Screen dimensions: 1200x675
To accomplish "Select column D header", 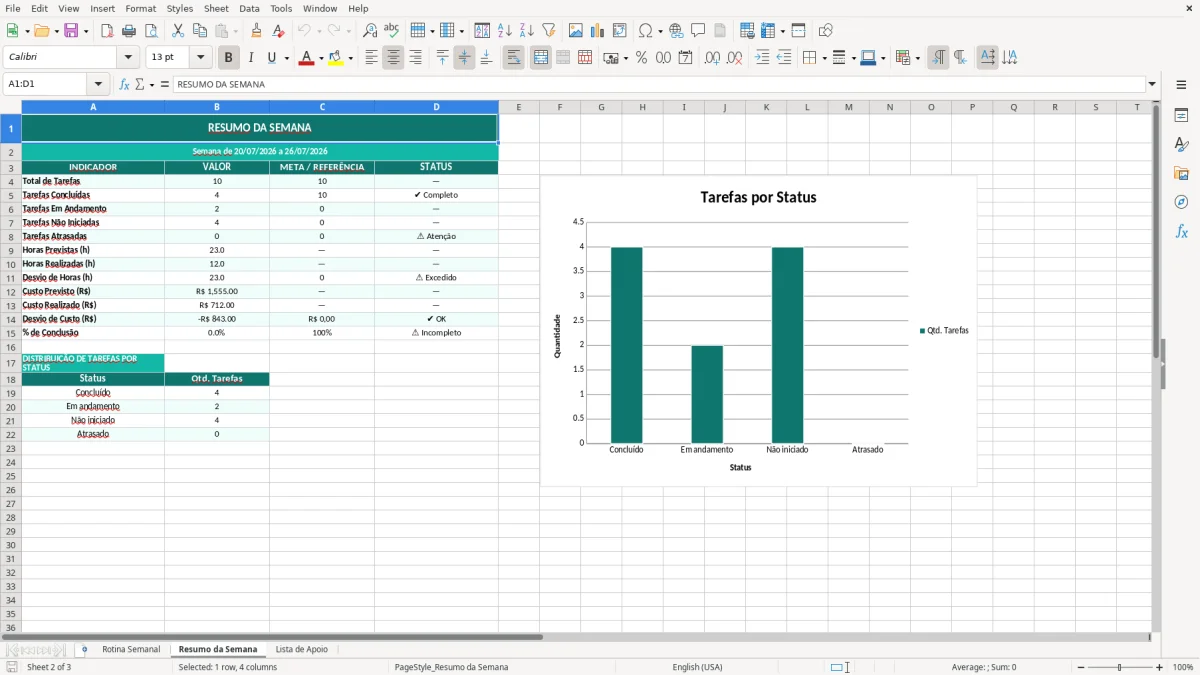I will [436, 107].
